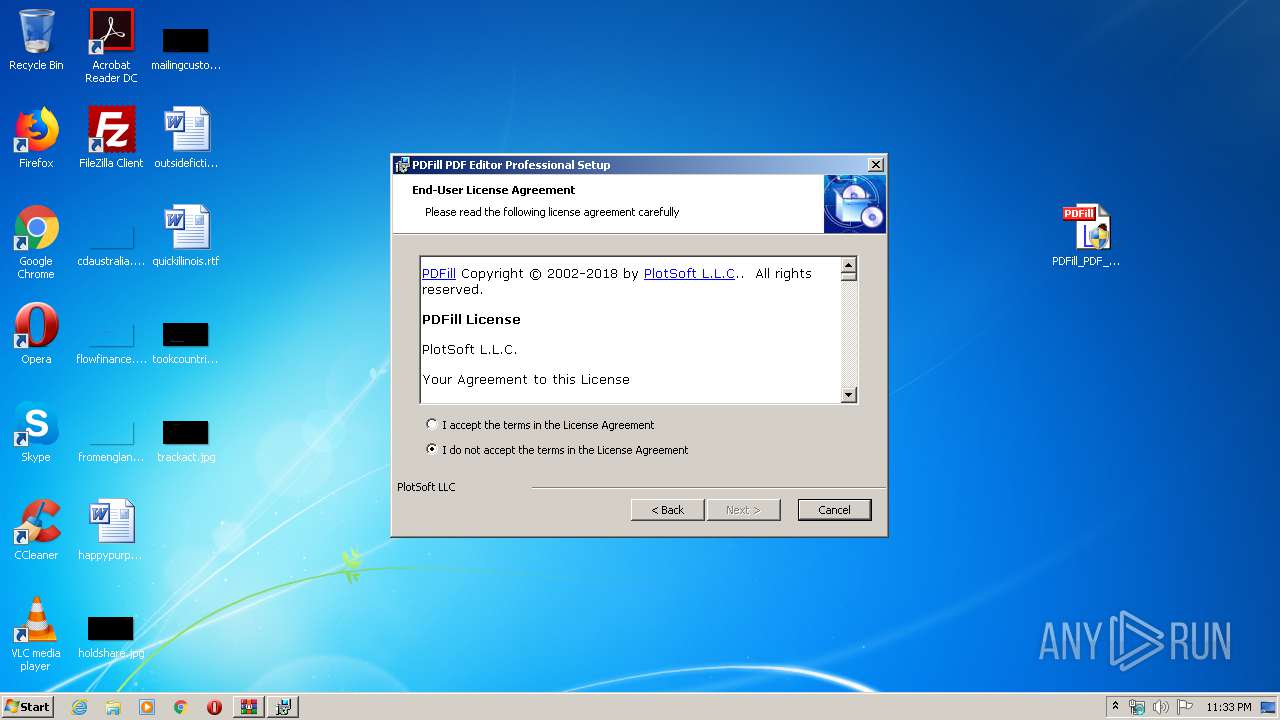The width and height of the screenshot is (1280, 720).
Task: Switch to the WinRAR taskbar item
Action: click(249, 707)
